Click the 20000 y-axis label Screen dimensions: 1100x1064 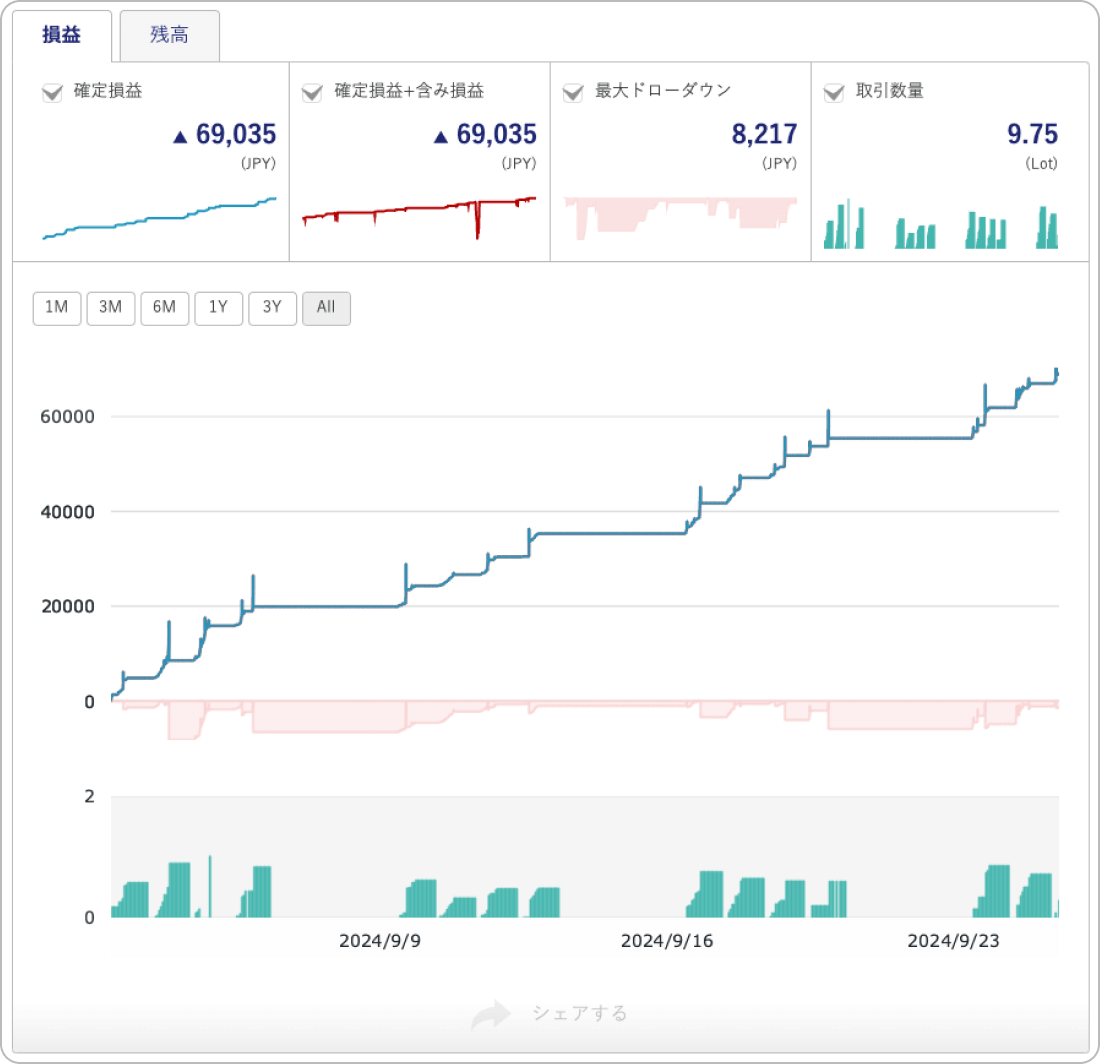click(x=67, y=607)
